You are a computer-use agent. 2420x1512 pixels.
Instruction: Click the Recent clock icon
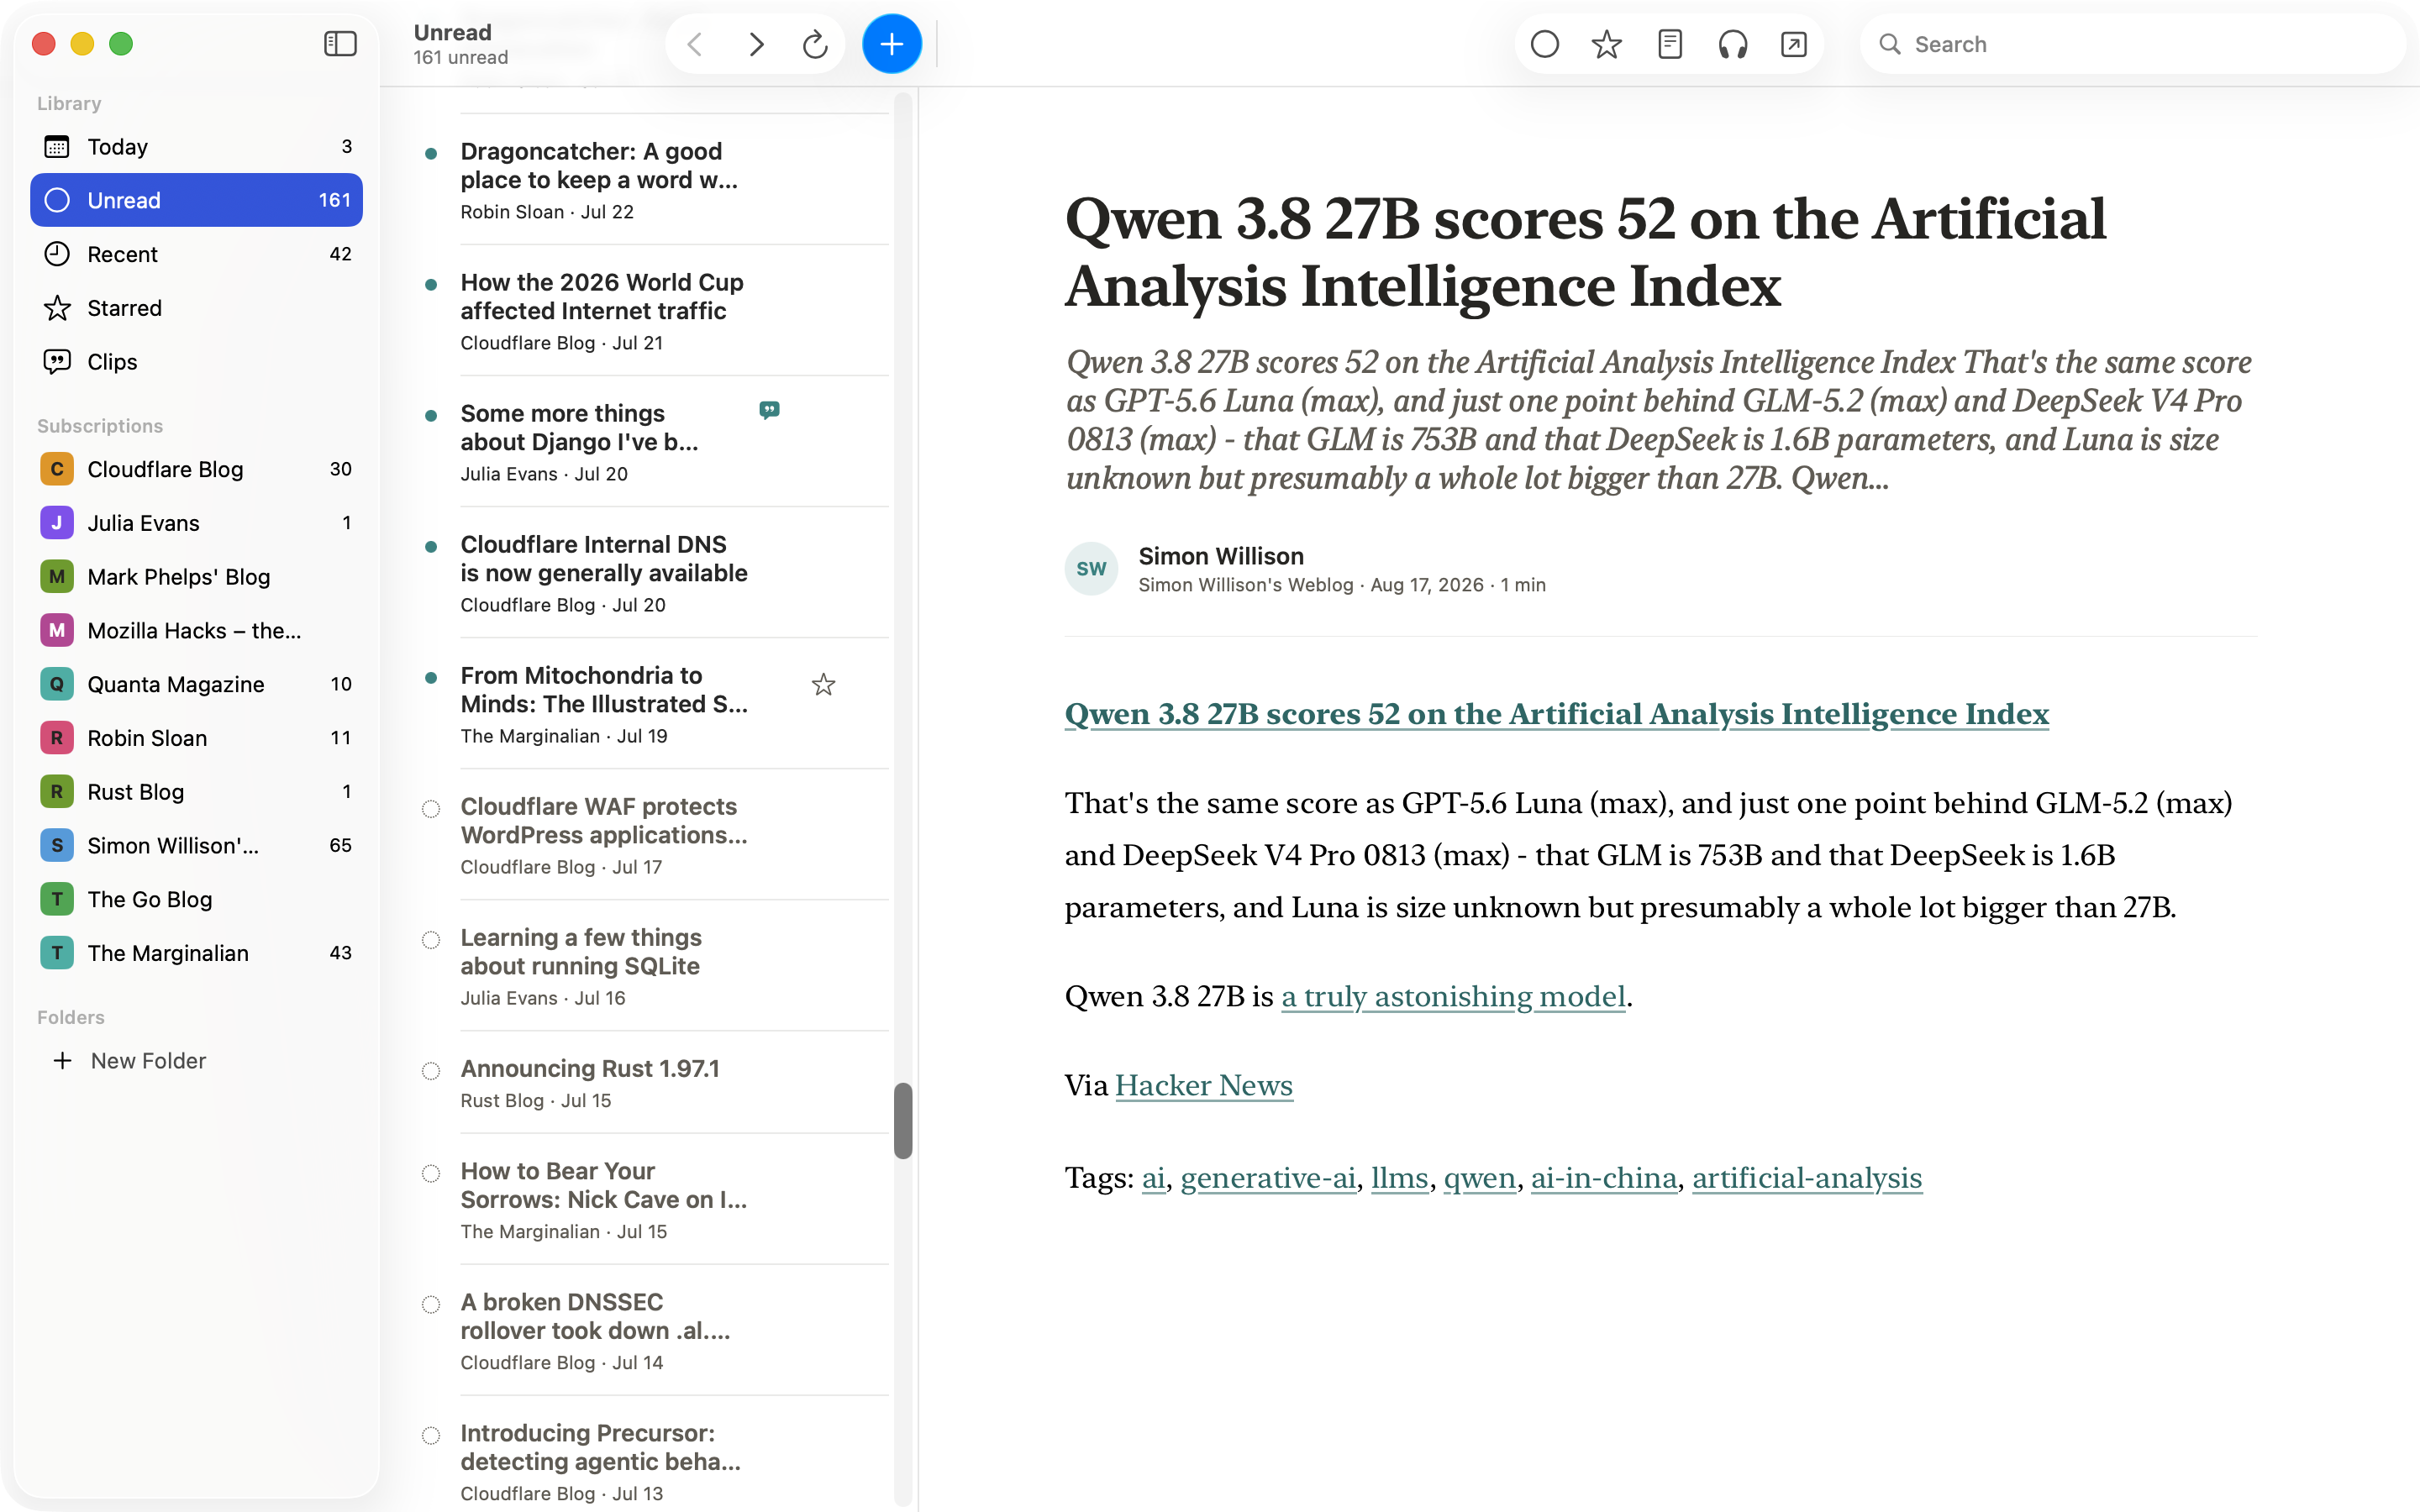[x=57, y=254]
